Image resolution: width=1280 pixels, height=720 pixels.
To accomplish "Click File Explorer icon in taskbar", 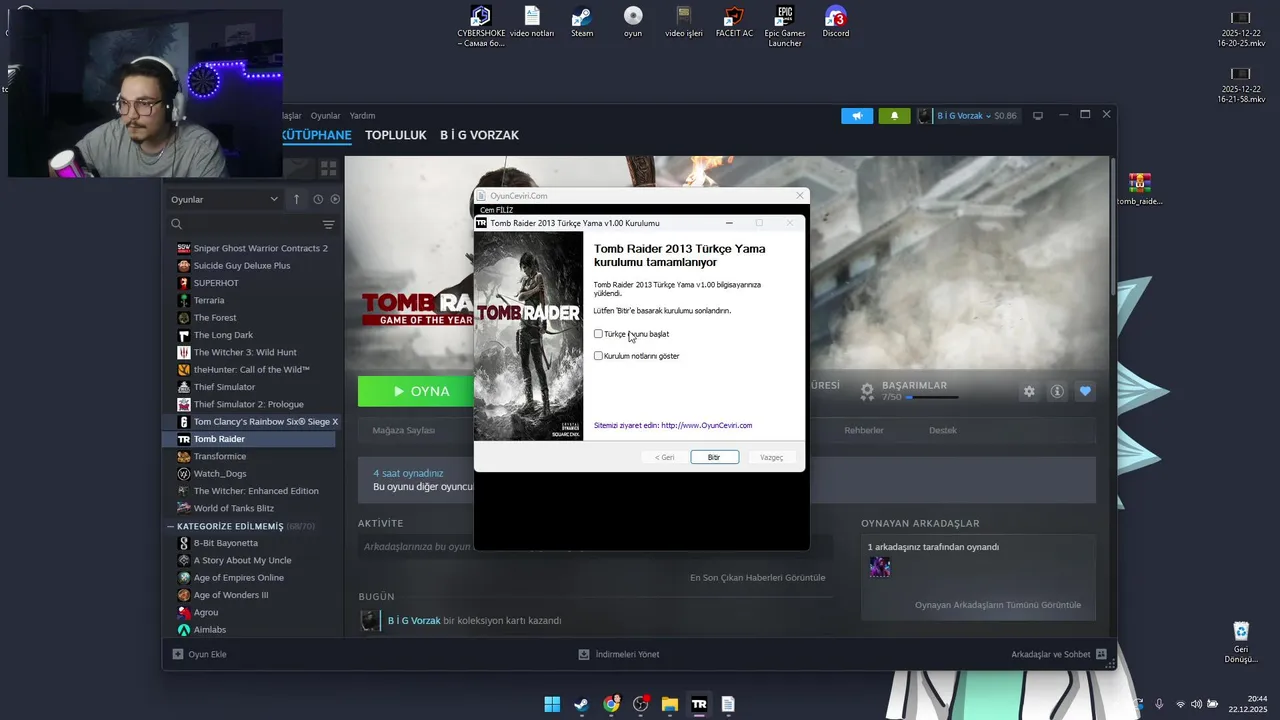I will (670, 704).
